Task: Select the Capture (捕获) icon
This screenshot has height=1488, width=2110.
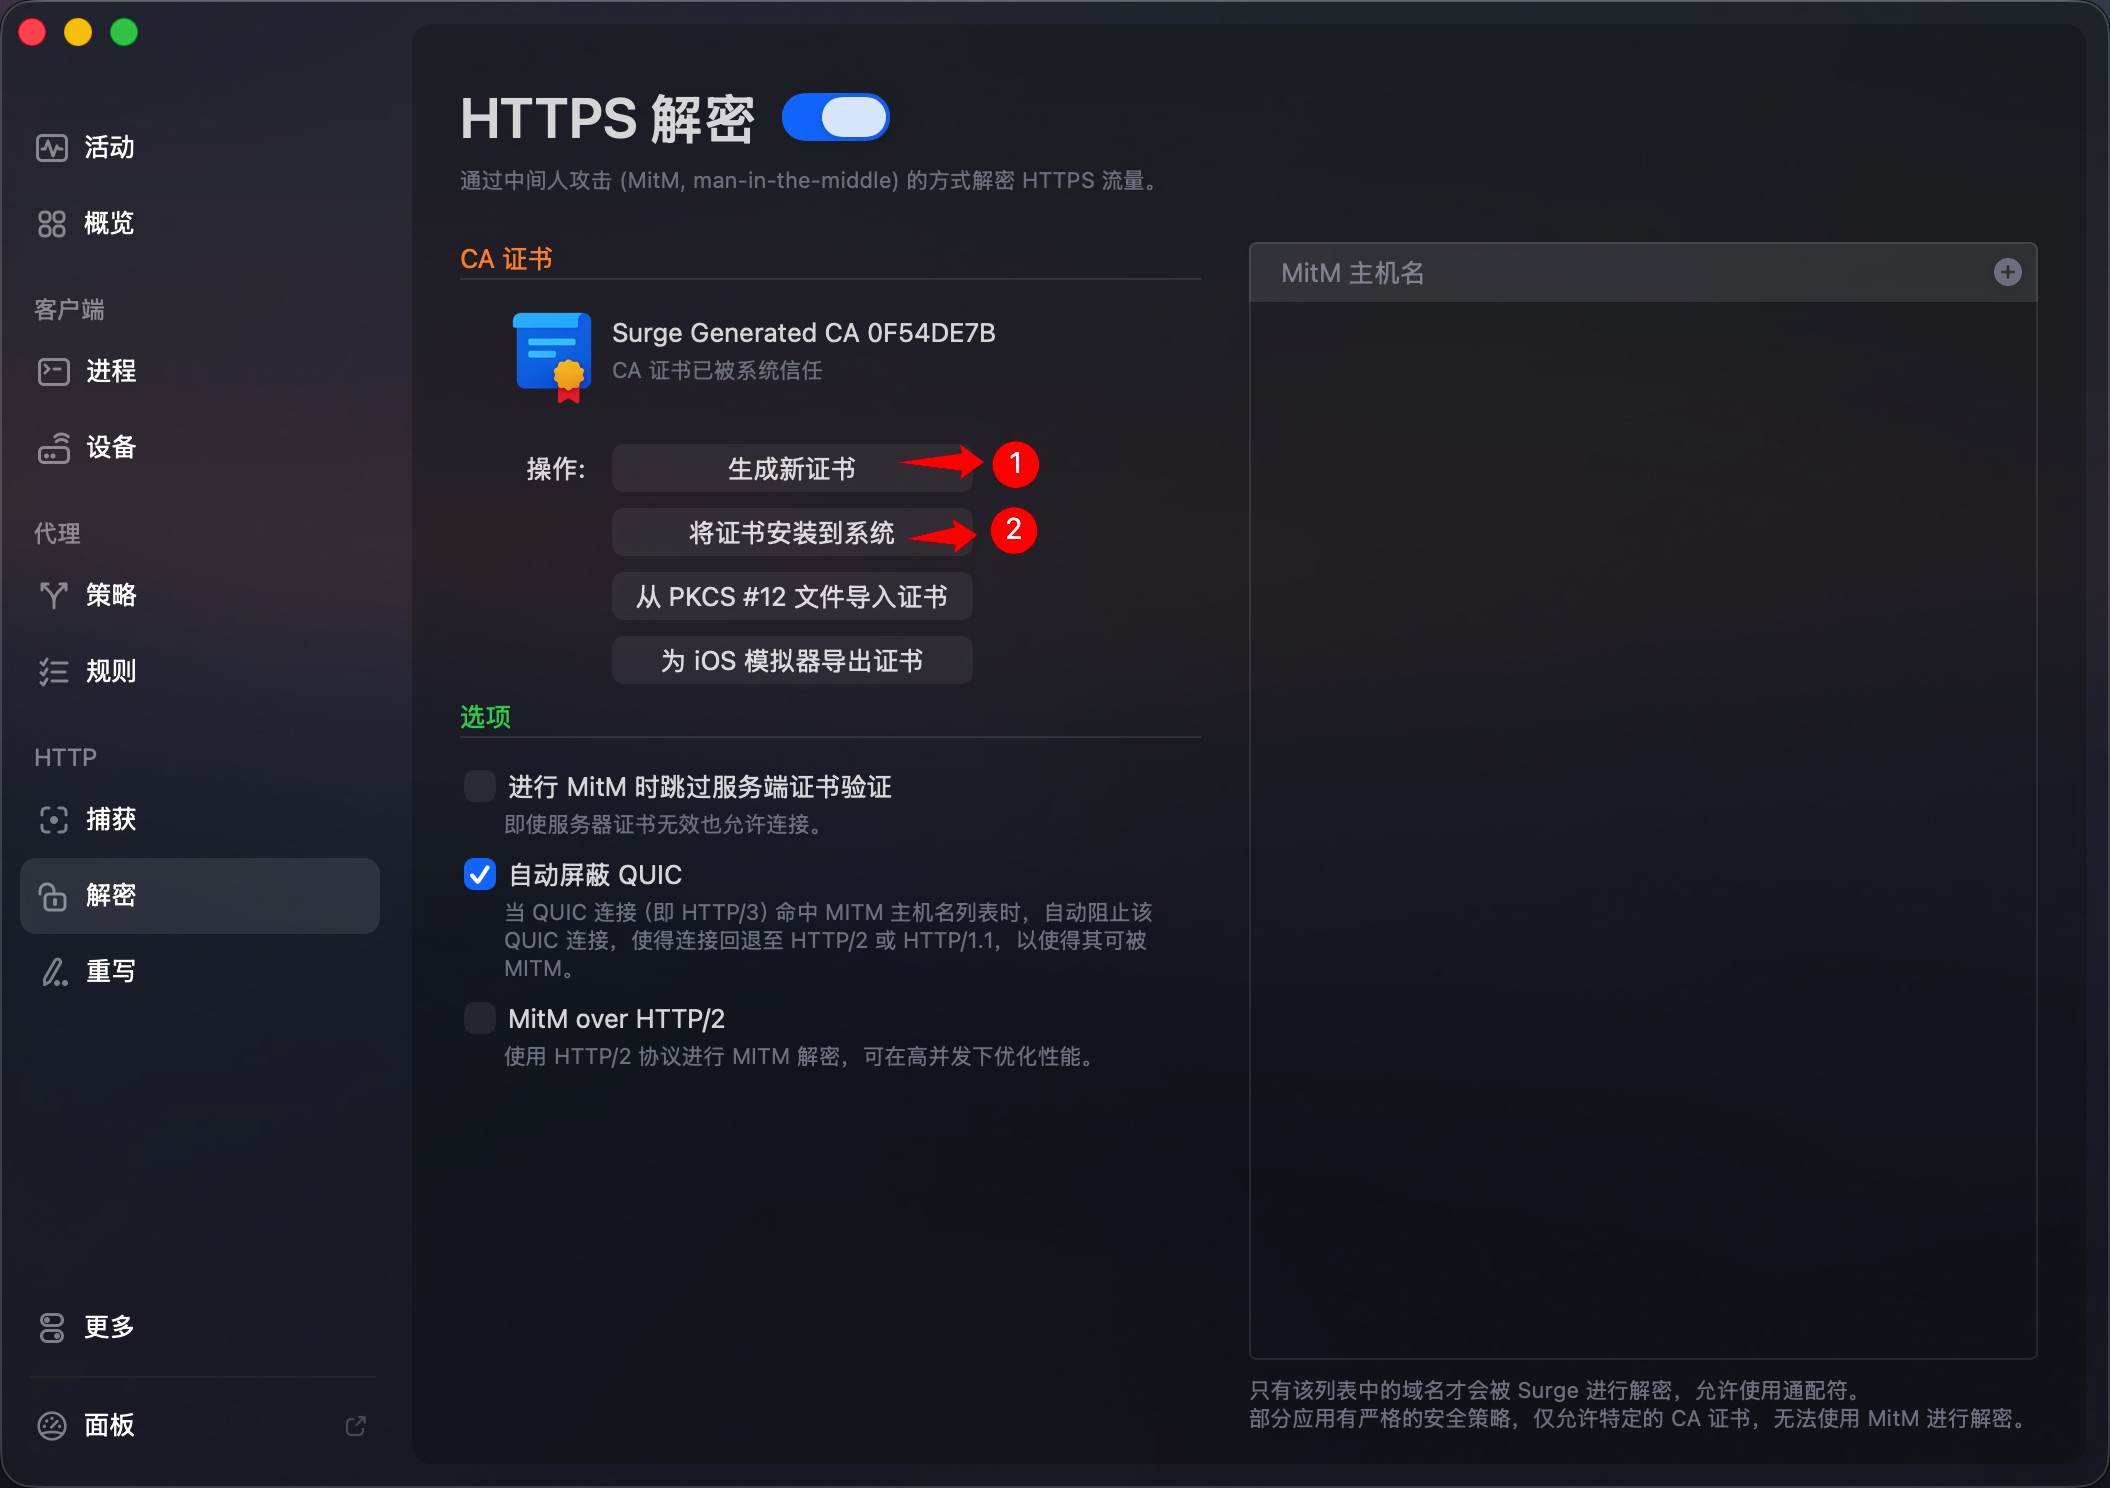Action: click(x=53, y=820)
